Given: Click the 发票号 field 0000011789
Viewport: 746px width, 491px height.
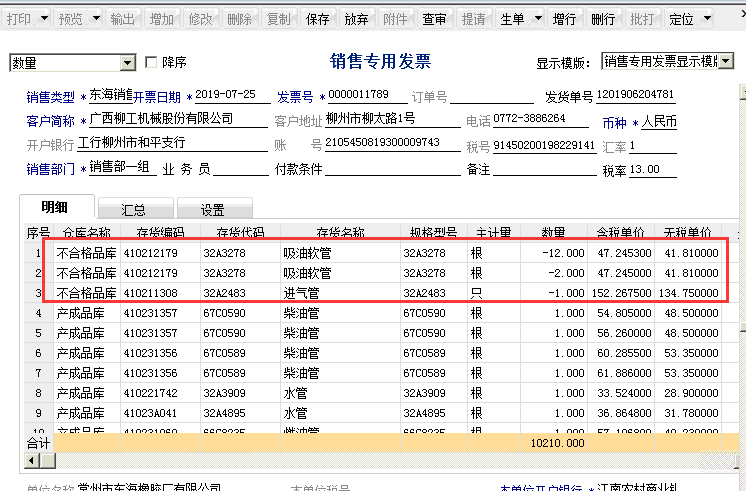Looking at the screenshot, I should 367,95.
